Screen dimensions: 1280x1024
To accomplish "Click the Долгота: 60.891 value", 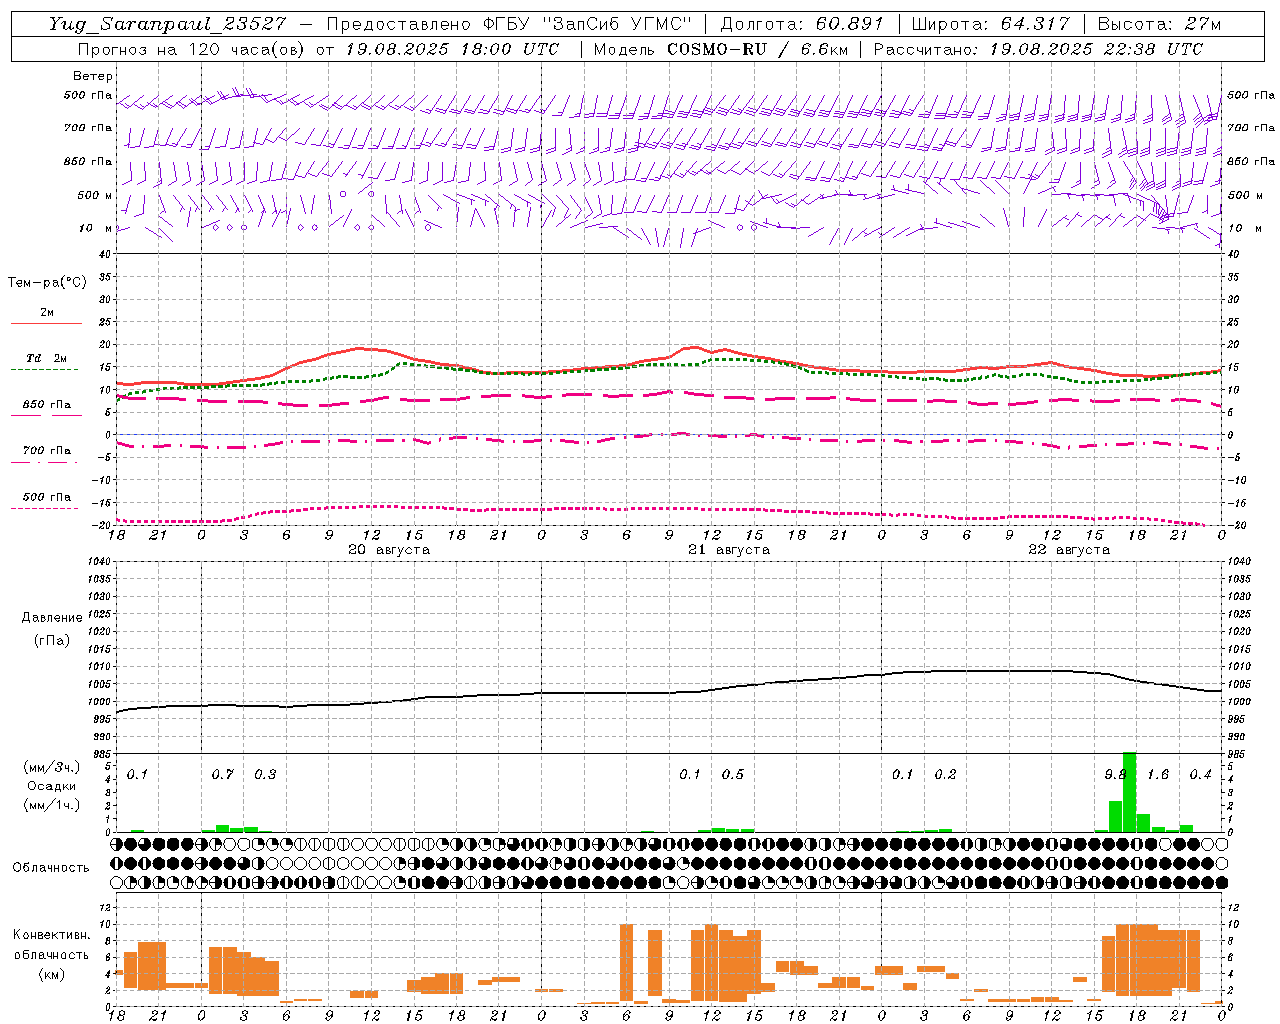I will coord(801,24).
